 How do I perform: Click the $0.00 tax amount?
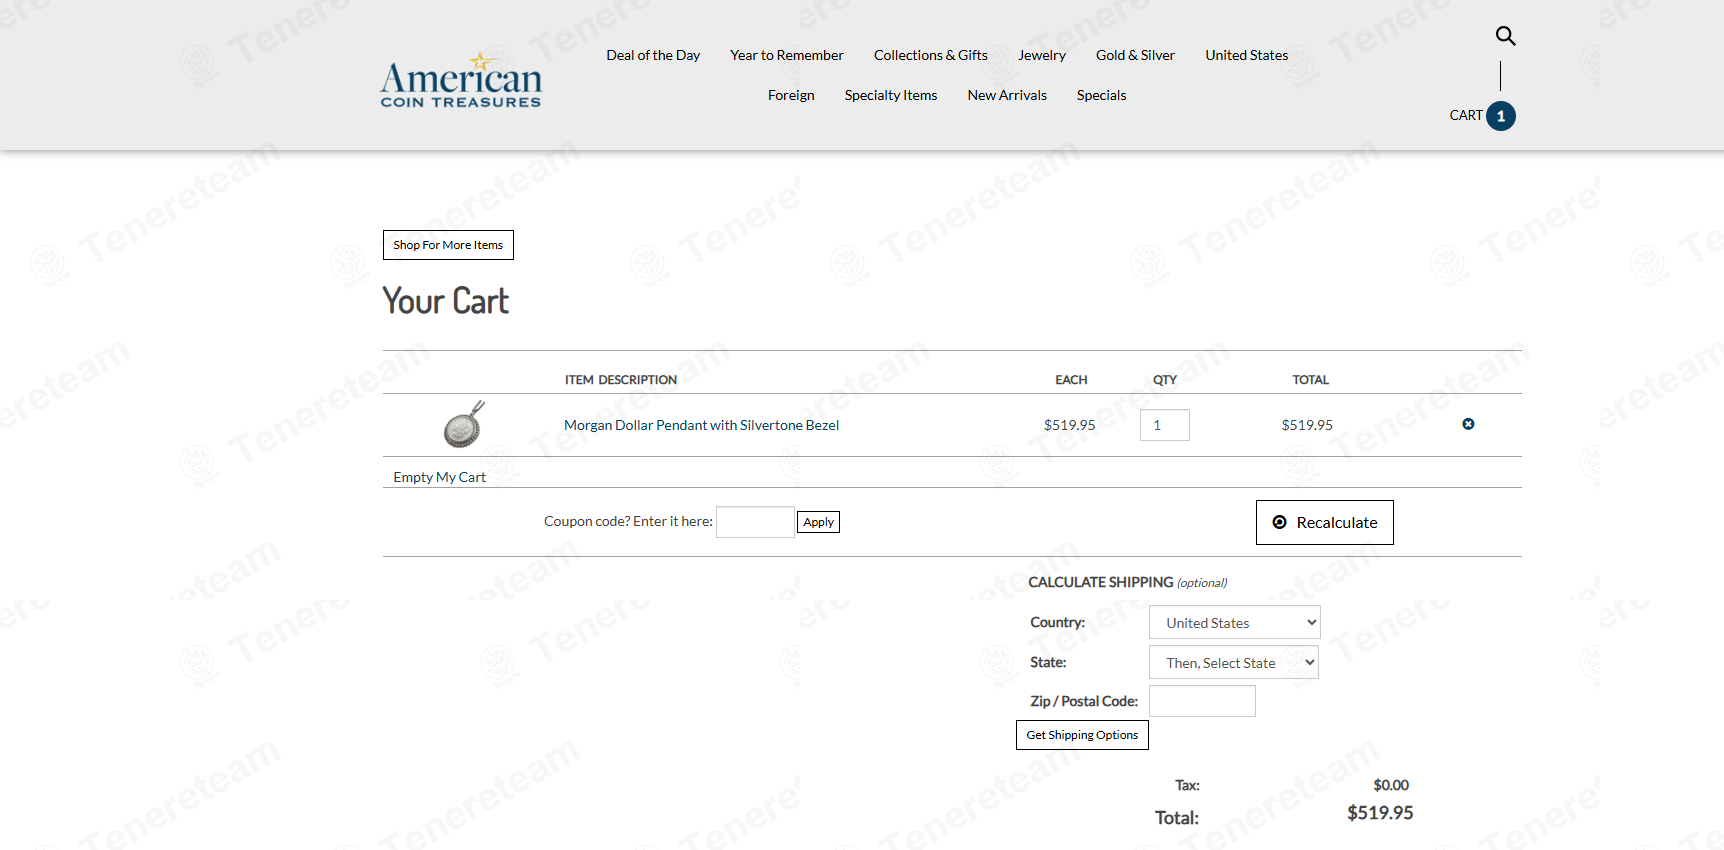1391,785
